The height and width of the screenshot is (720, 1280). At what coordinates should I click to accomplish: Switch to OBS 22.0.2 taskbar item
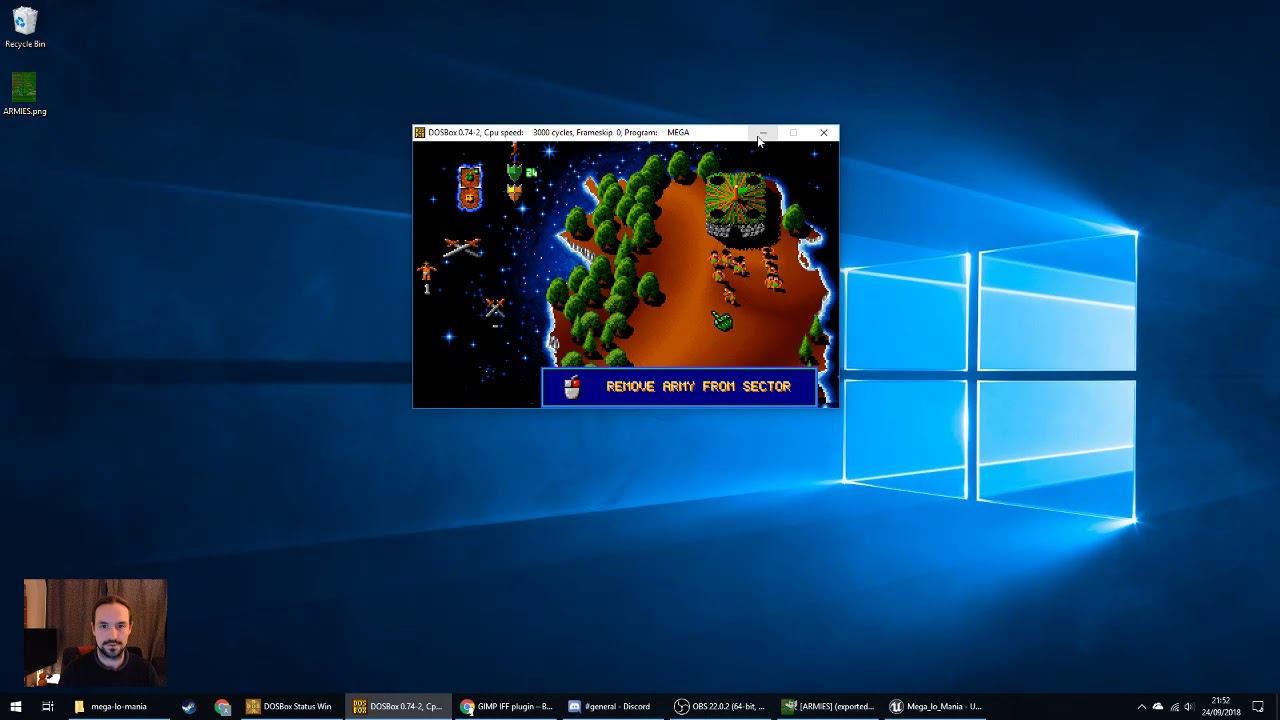[x=720, y=706]
